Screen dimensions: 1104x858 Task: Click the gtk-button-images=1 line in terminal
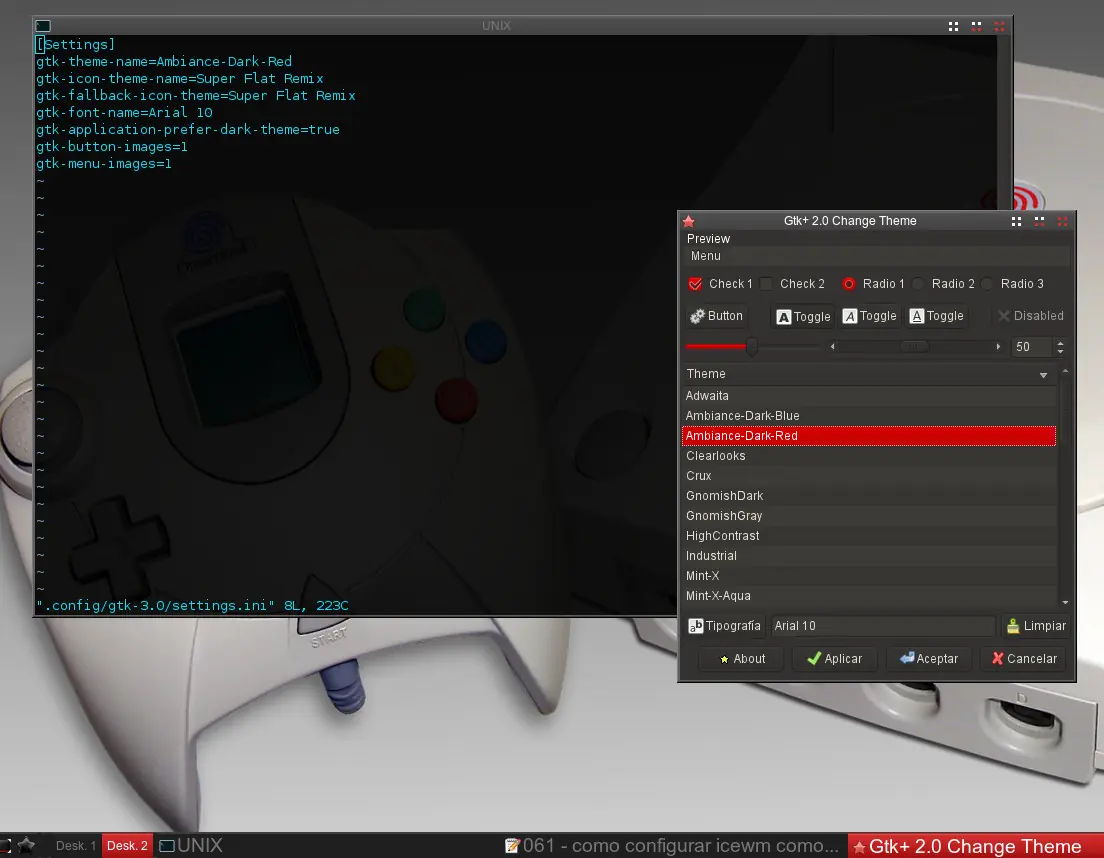click(x=112, y=147)
